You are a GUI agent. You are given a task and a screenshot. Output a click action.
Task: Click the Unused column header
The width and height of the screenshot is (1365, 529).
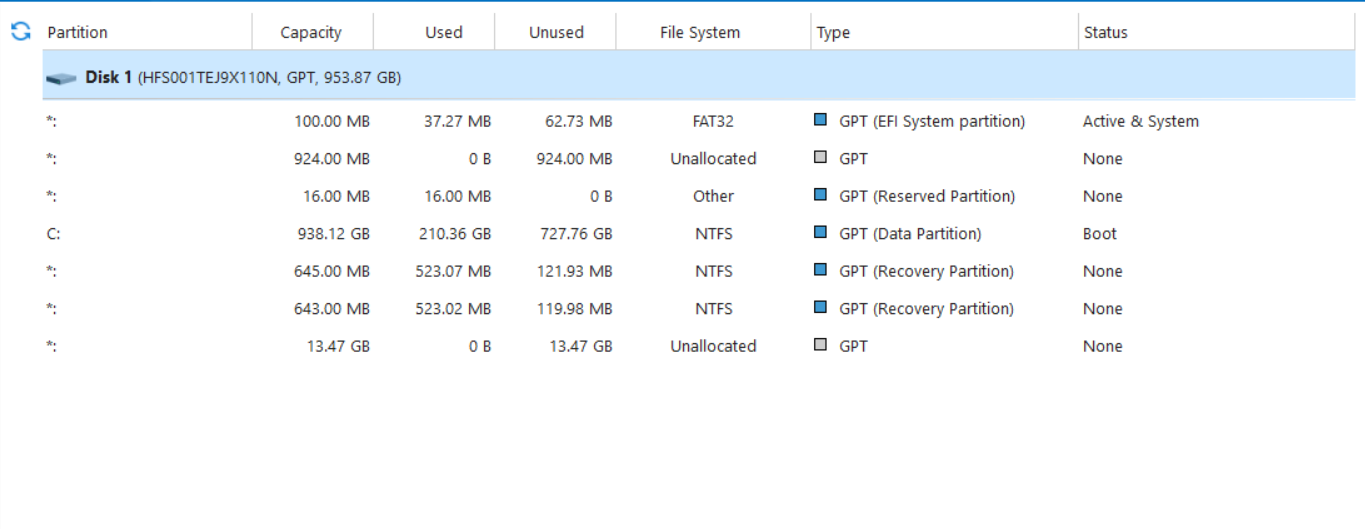(x=556, y=32)
